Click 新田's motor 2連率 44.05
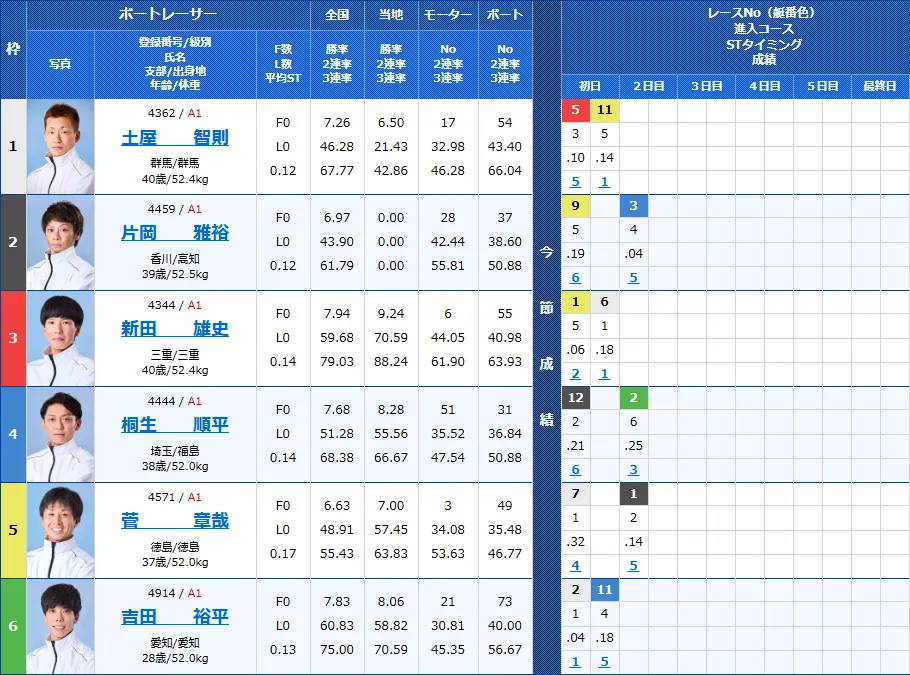 click(448, 337)
